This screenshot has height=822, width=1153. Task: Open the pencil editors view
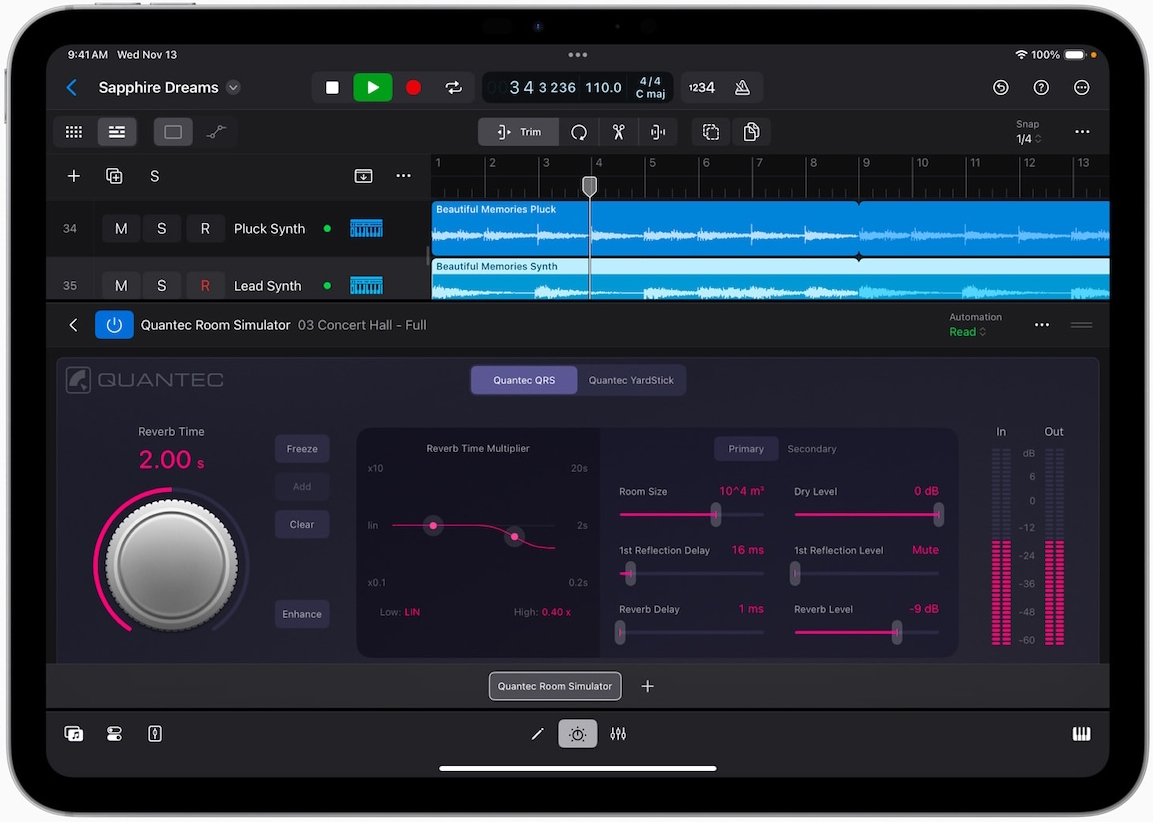(x=538, y=734)
